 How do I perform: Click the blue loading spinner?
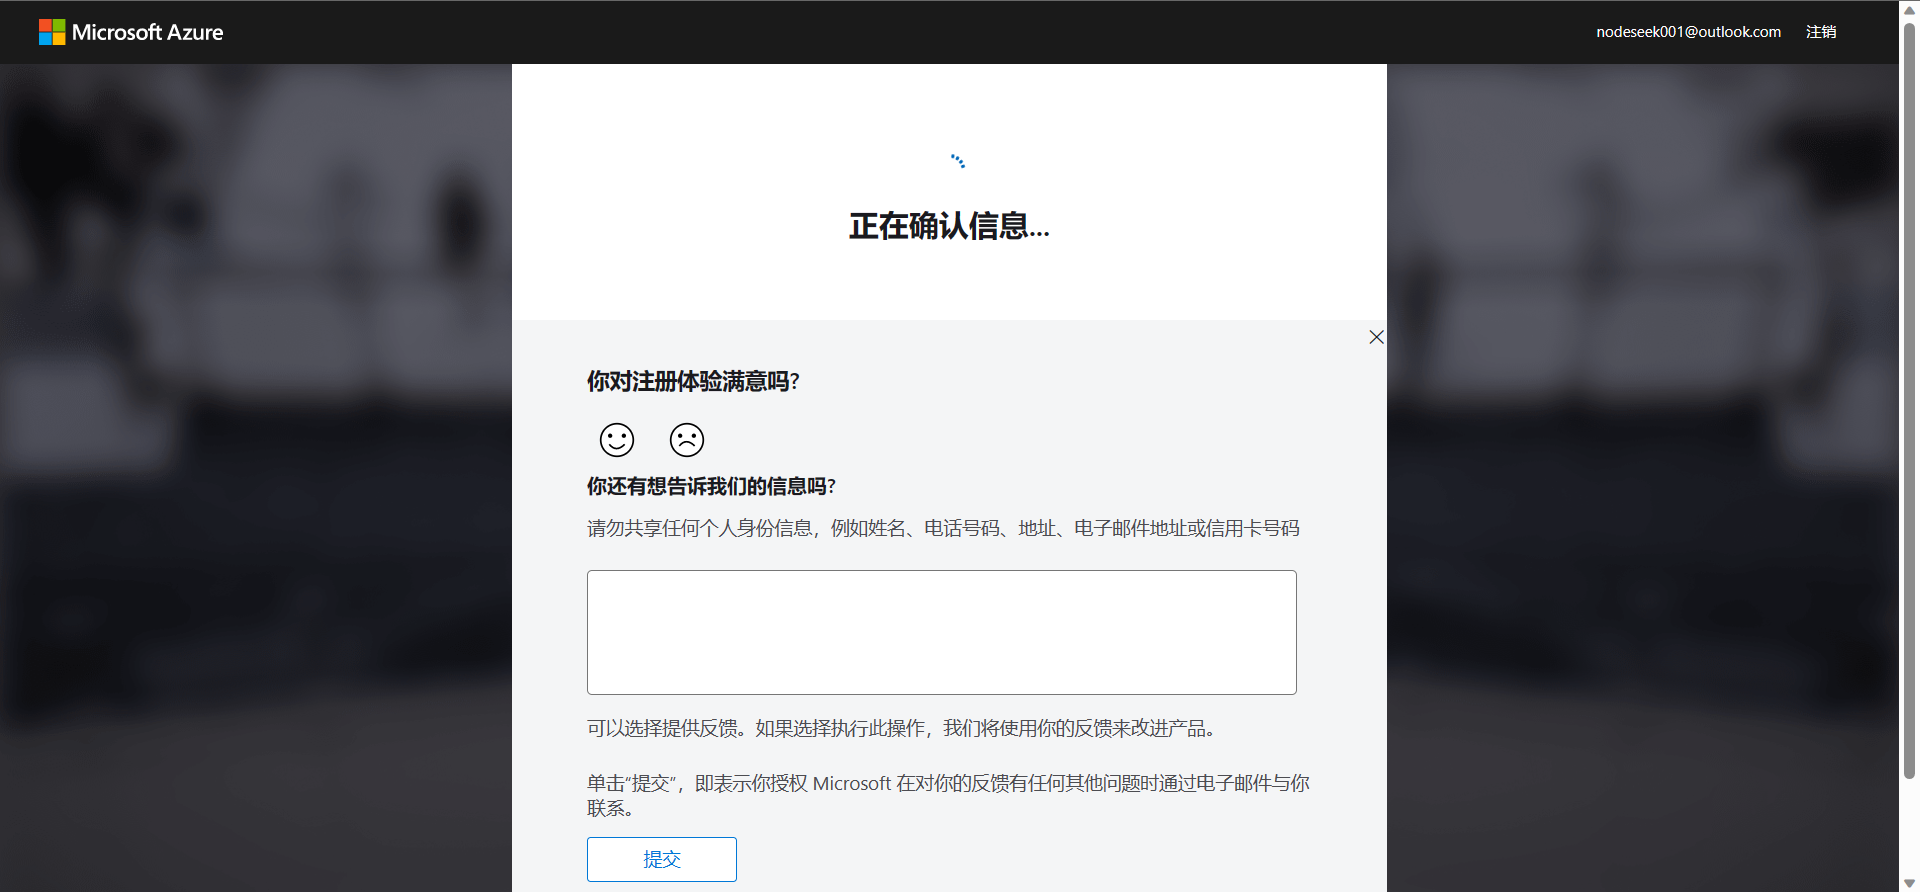(x=957, y=161)
